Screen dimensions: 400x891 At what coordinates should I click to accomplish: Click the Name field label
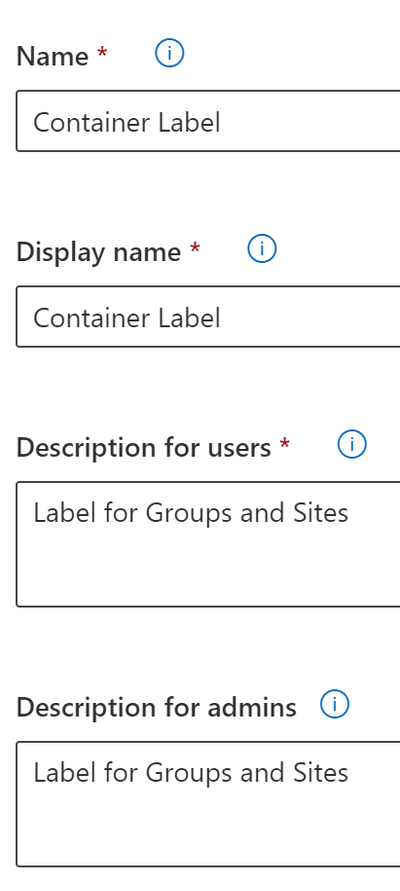pyautogui.click(x=52, y=56)
